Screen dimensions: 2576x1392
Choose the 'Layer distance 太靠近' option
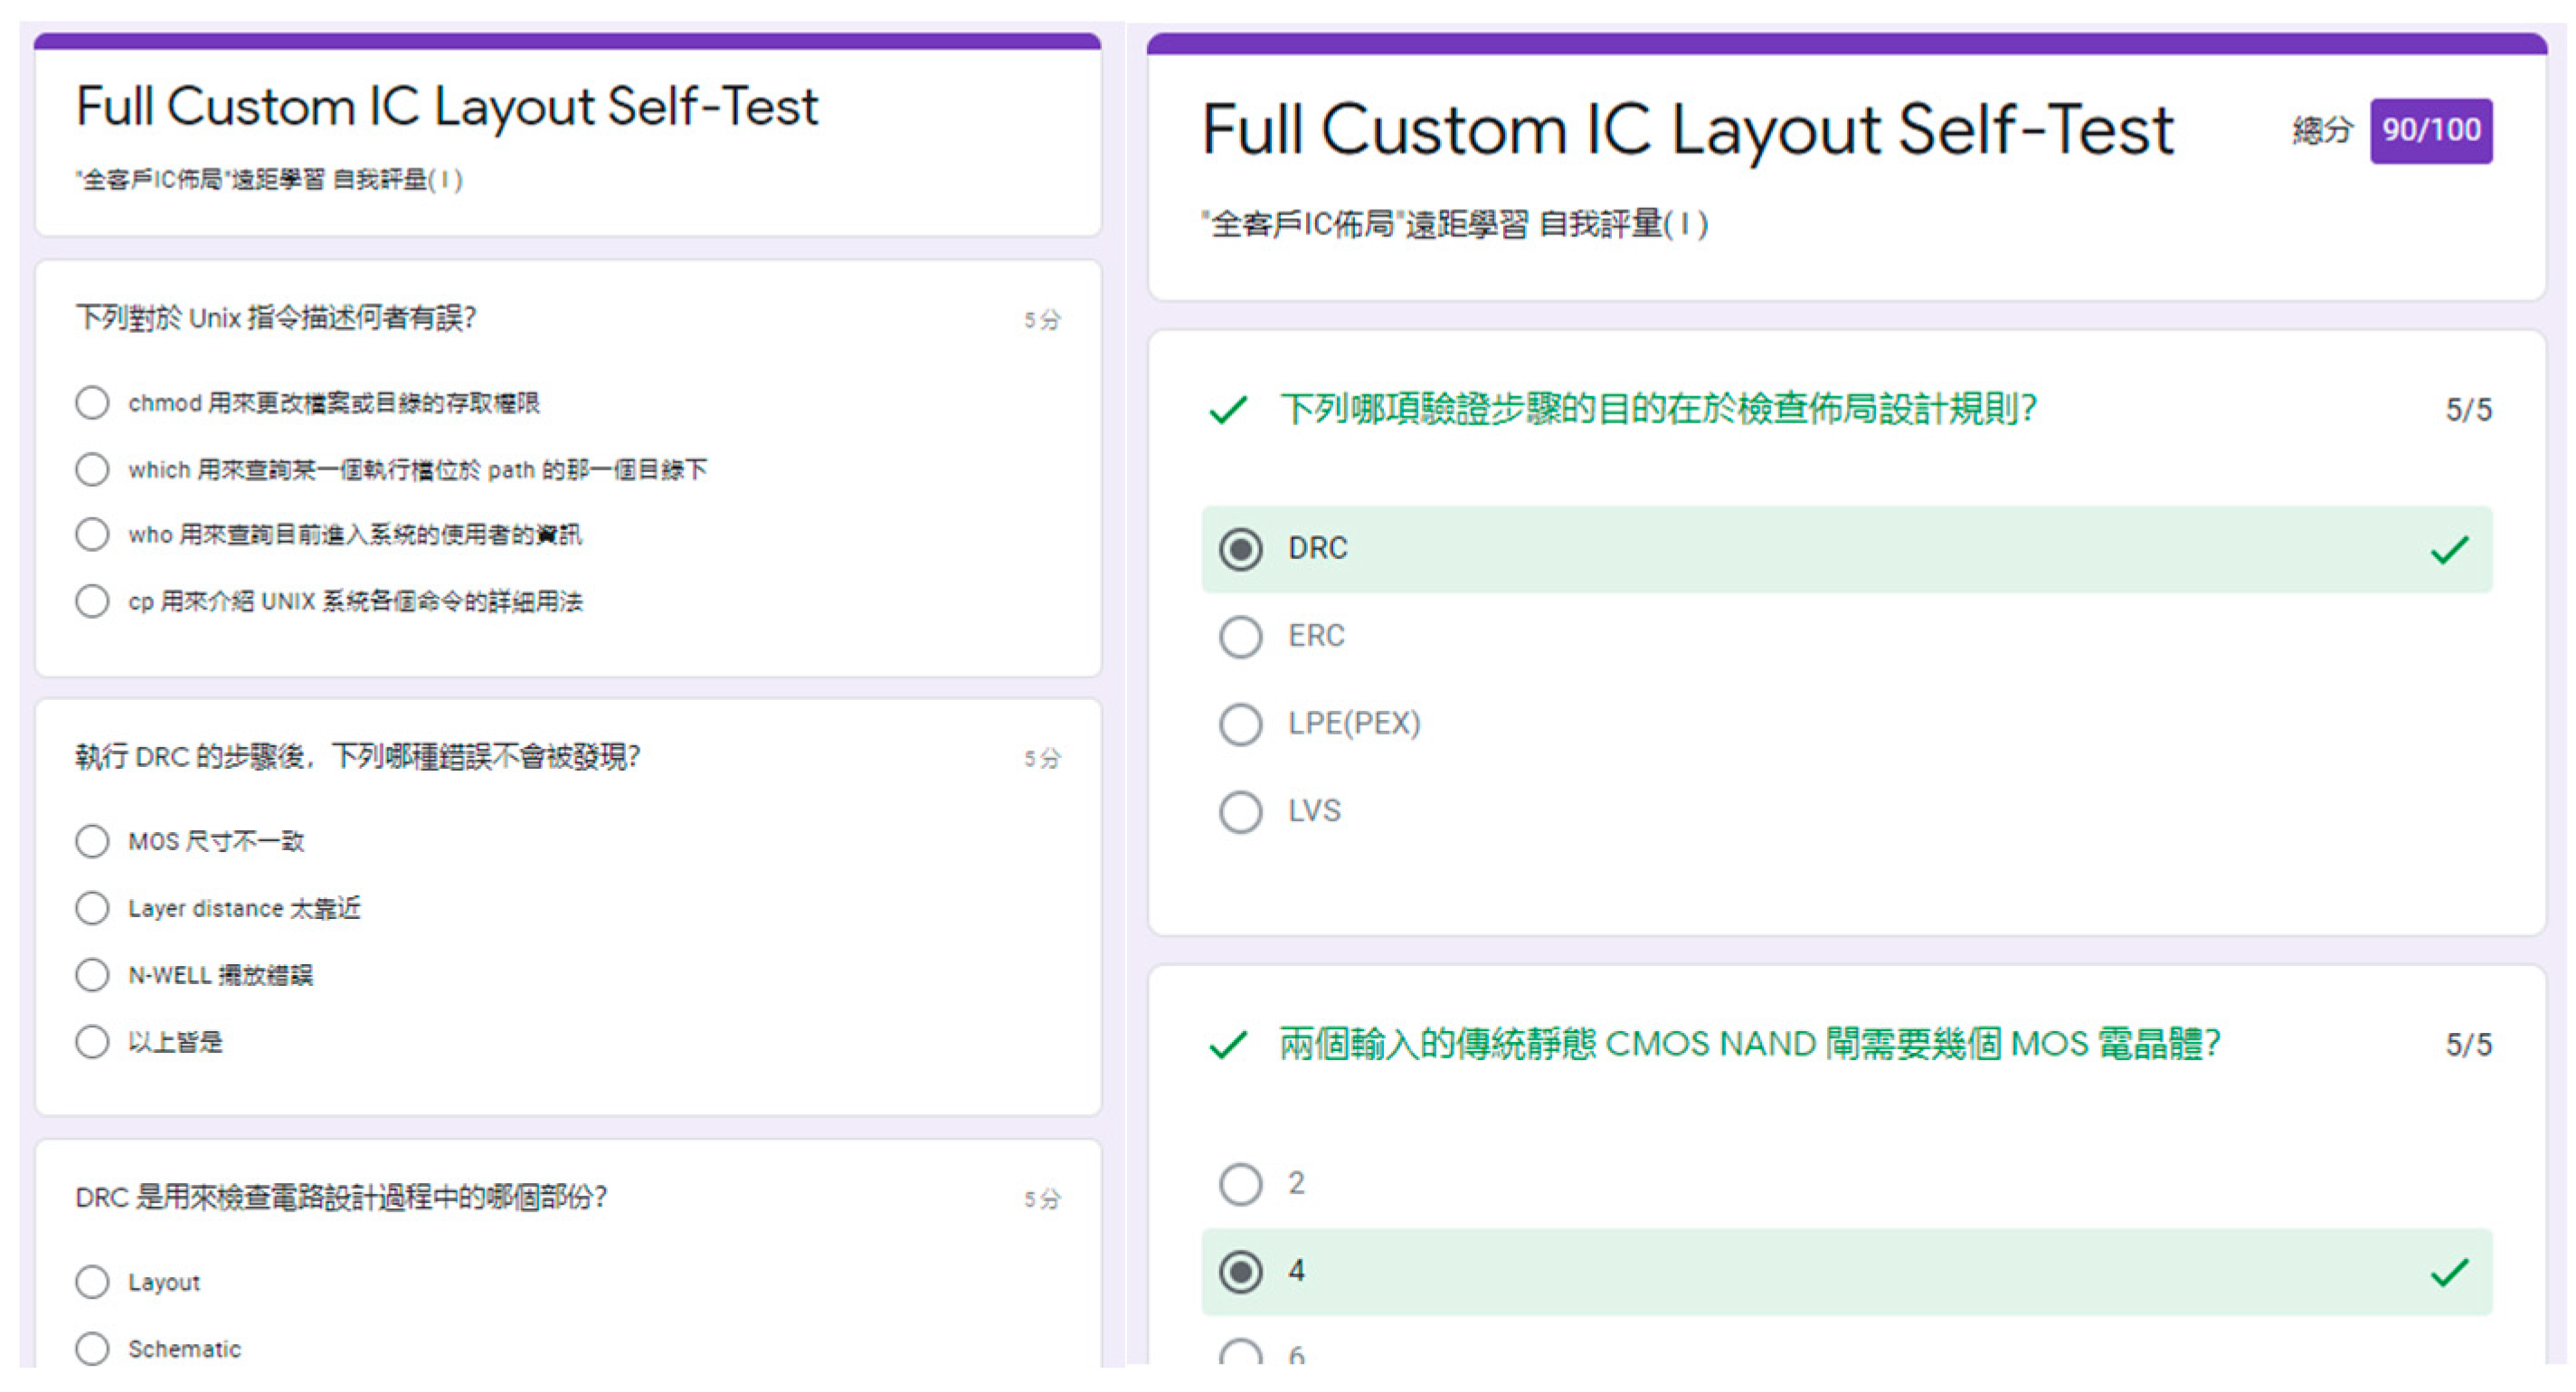(92, 908)
